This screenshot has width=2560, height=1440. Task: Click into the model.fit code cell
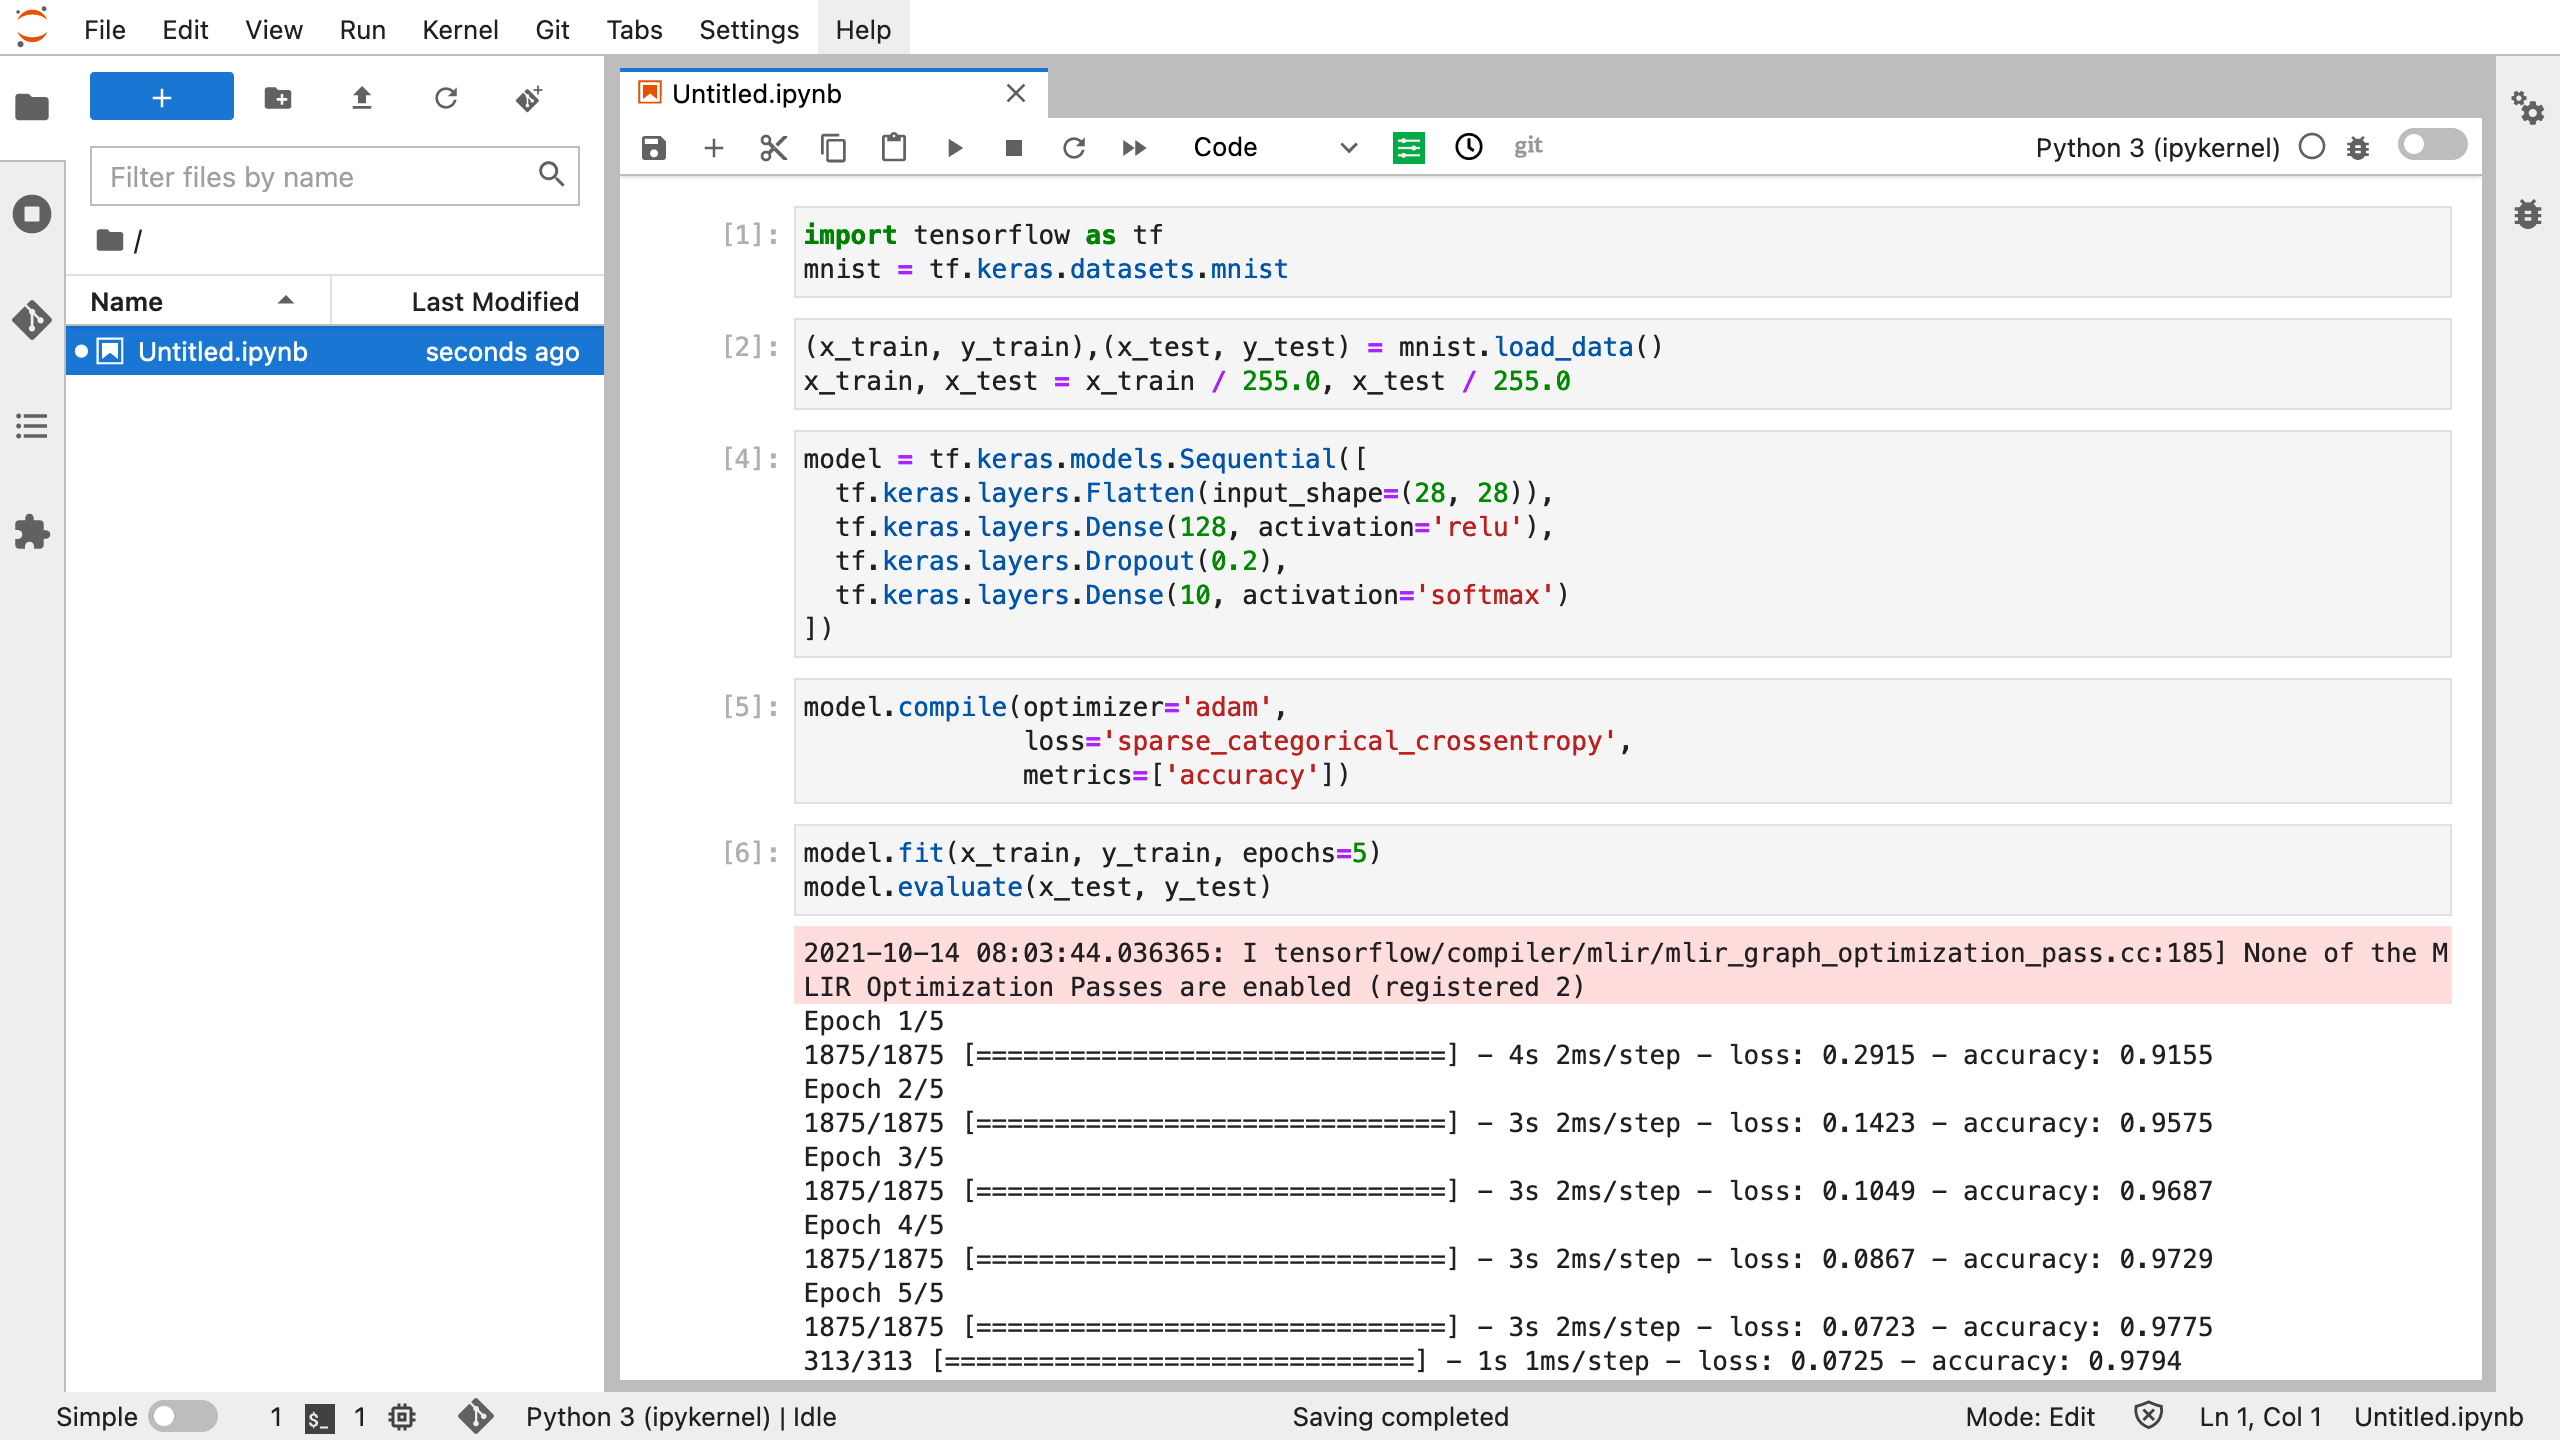click(x=1622, y=870)
